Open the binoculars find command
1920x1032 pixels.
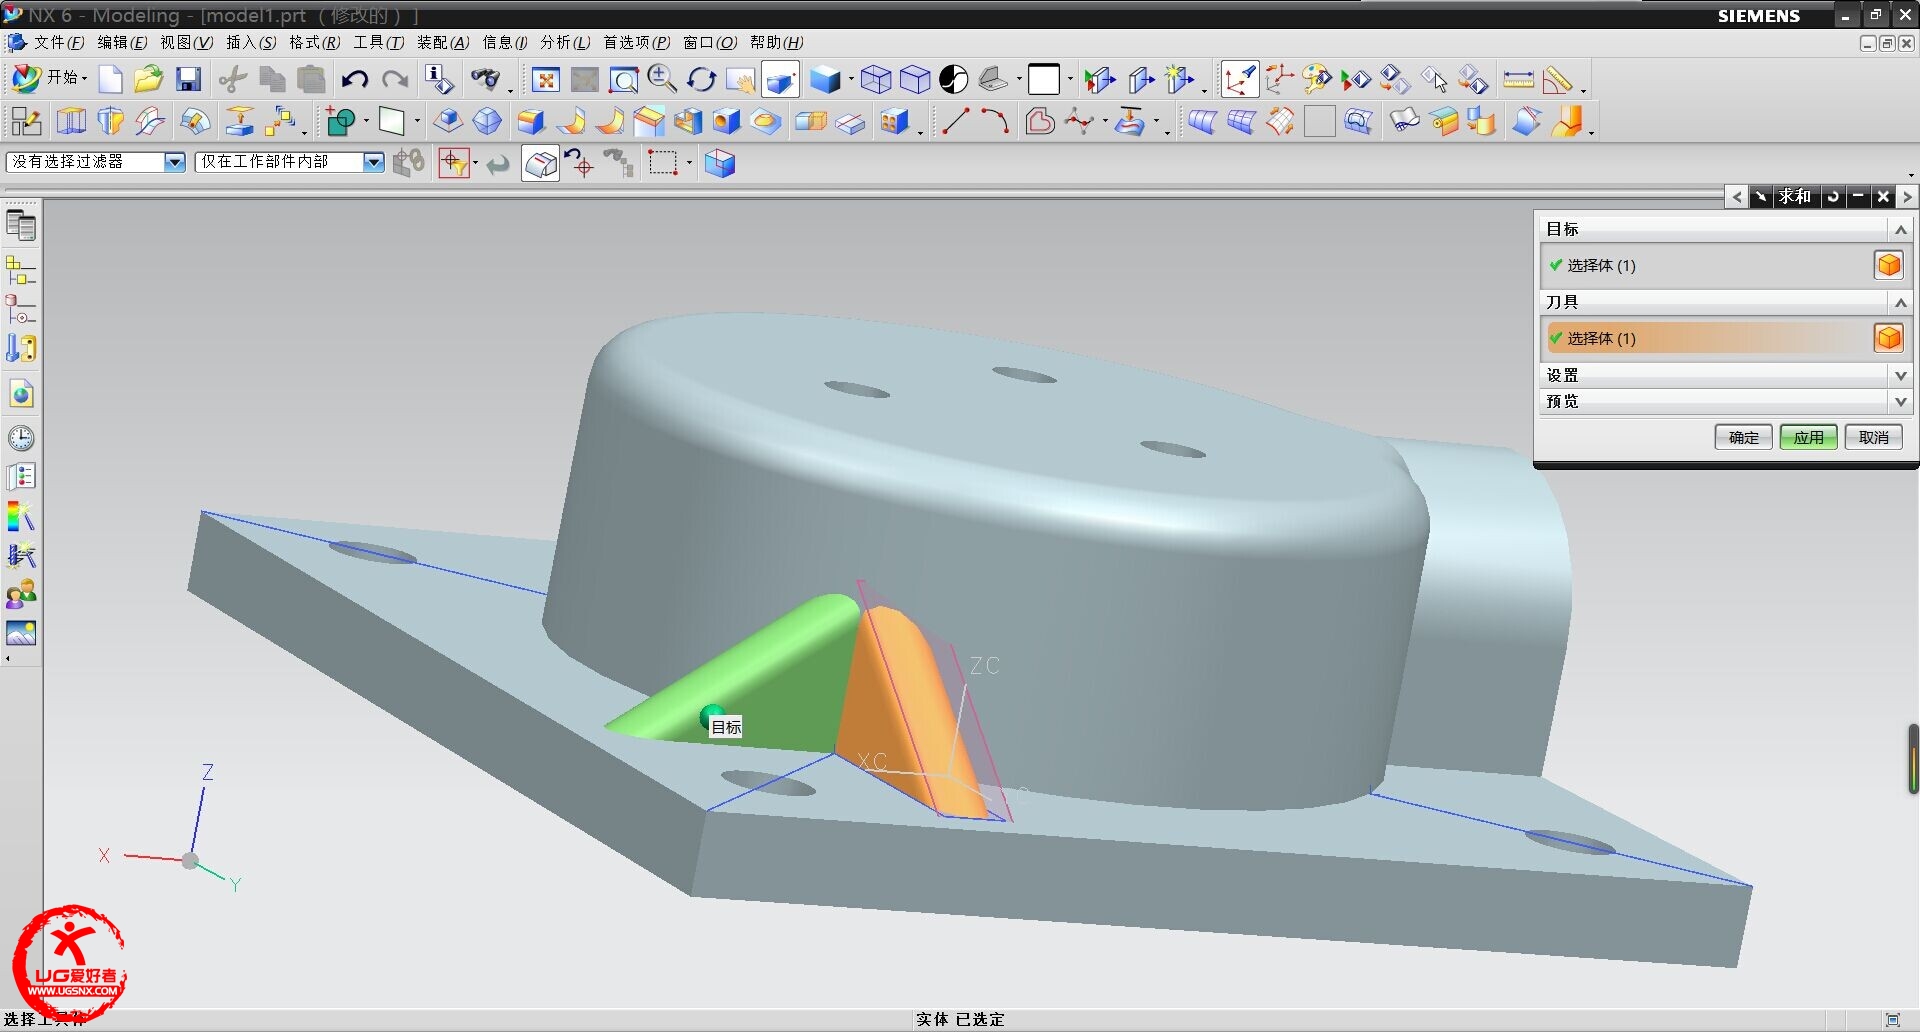[x=486, y=79]
